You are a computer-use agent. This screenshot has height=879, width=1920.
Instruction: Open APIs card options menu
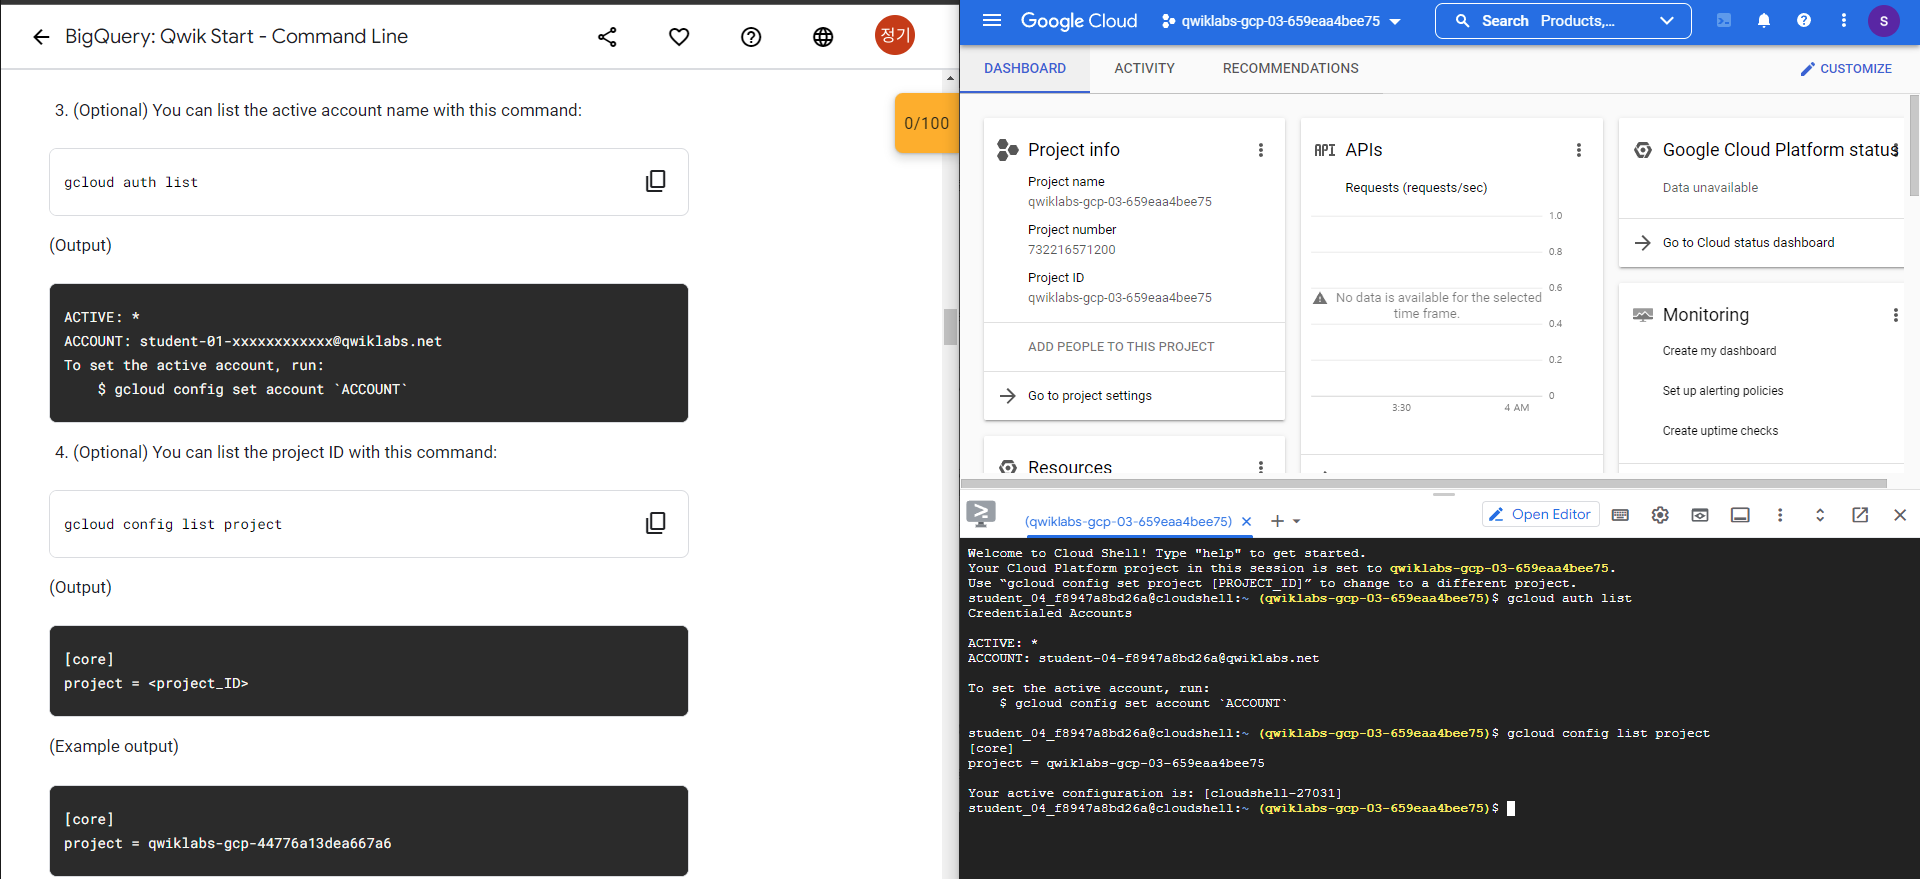coord(1579,150)
